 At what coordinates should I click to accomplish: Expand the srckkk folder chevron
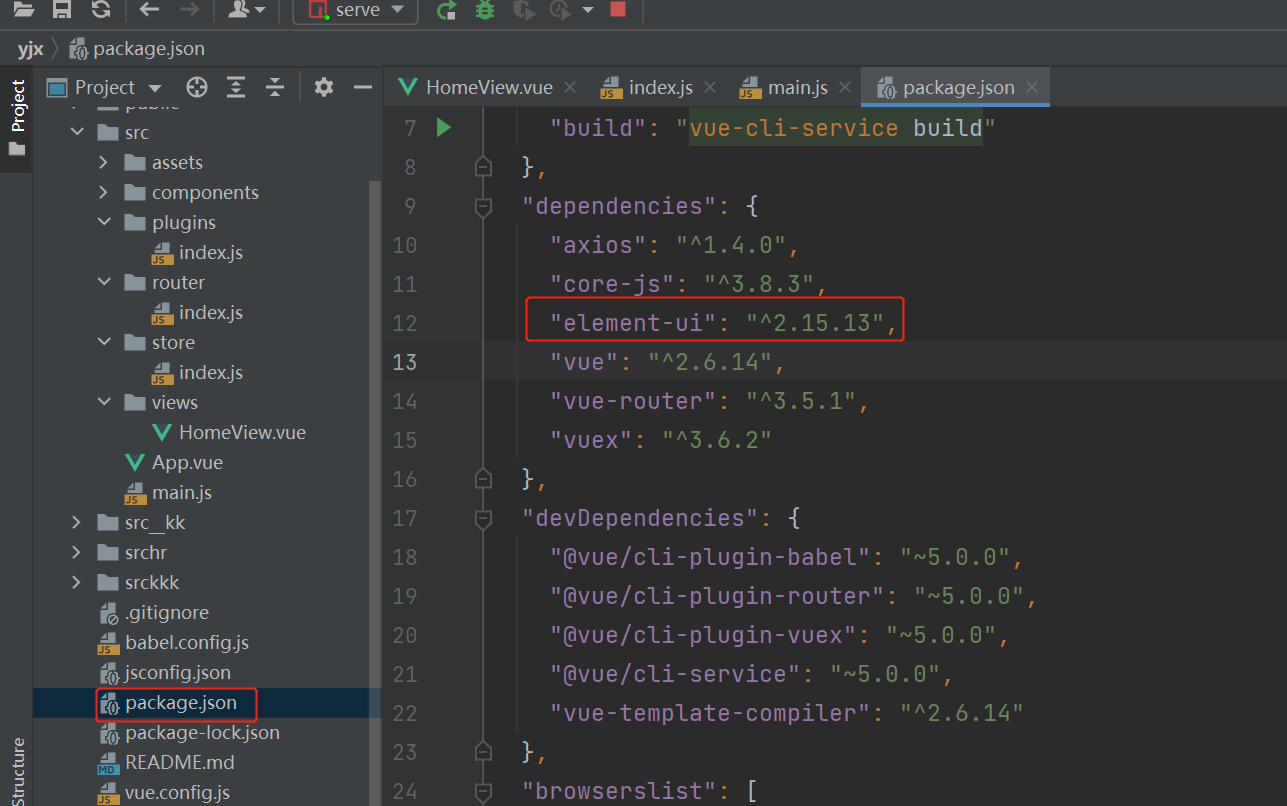pos(76,582)
